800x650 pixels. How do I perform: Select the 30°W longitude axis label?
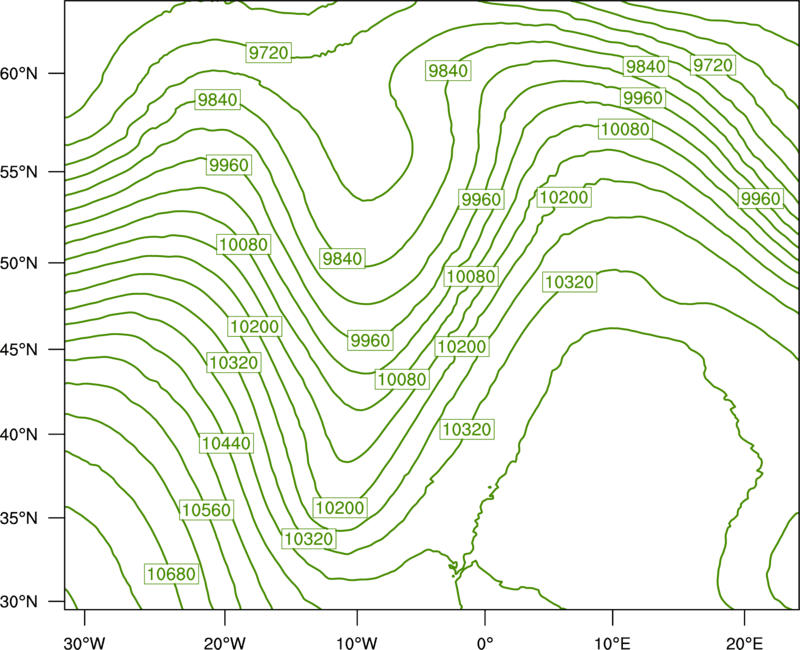(x=84, y=643)
